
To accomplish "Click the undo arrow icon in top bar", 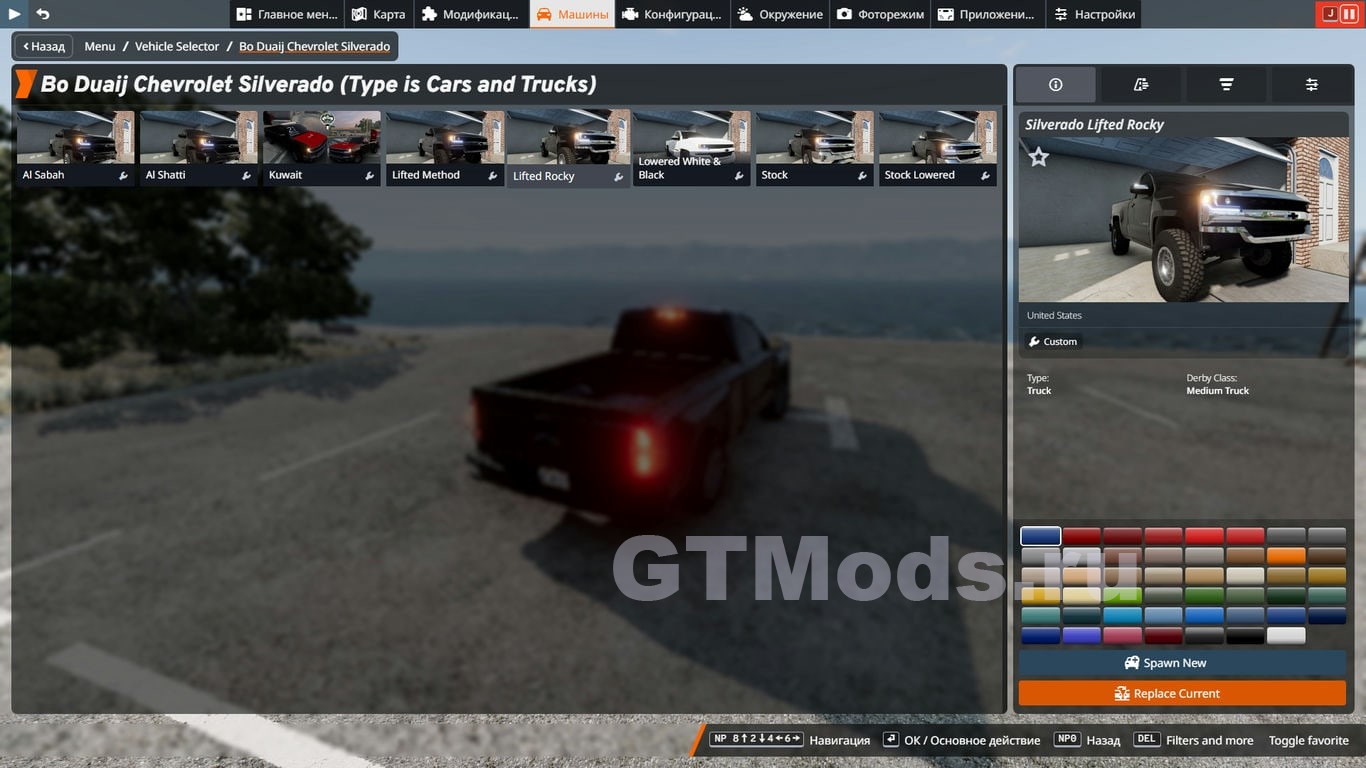I will pos(43,14).
